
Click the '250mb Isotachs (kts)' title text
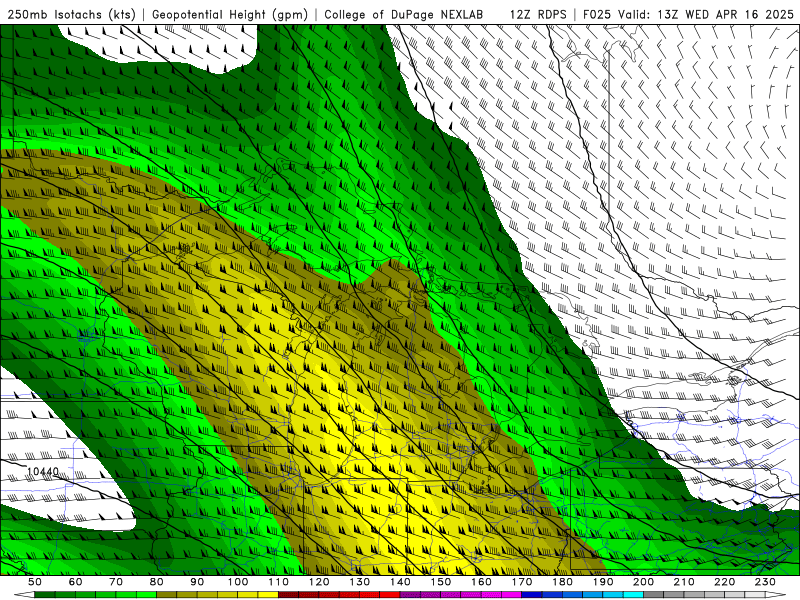tap(71, 15)
